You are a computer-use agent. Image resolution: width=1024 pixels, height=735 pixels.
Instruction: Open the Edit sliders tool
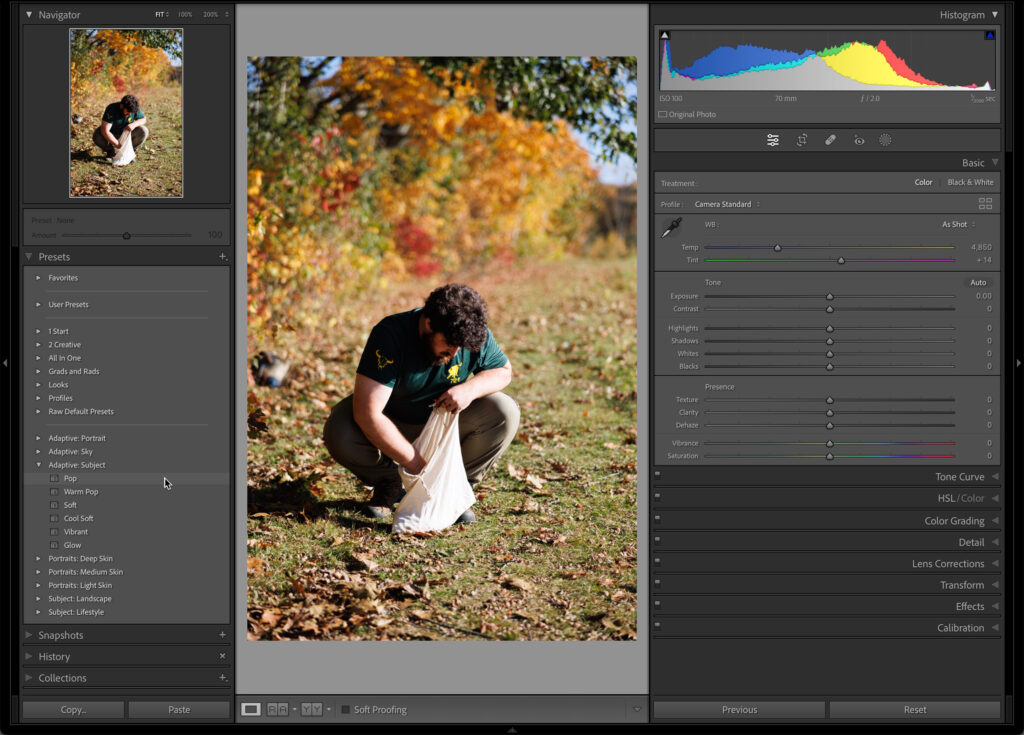[773, 140]
